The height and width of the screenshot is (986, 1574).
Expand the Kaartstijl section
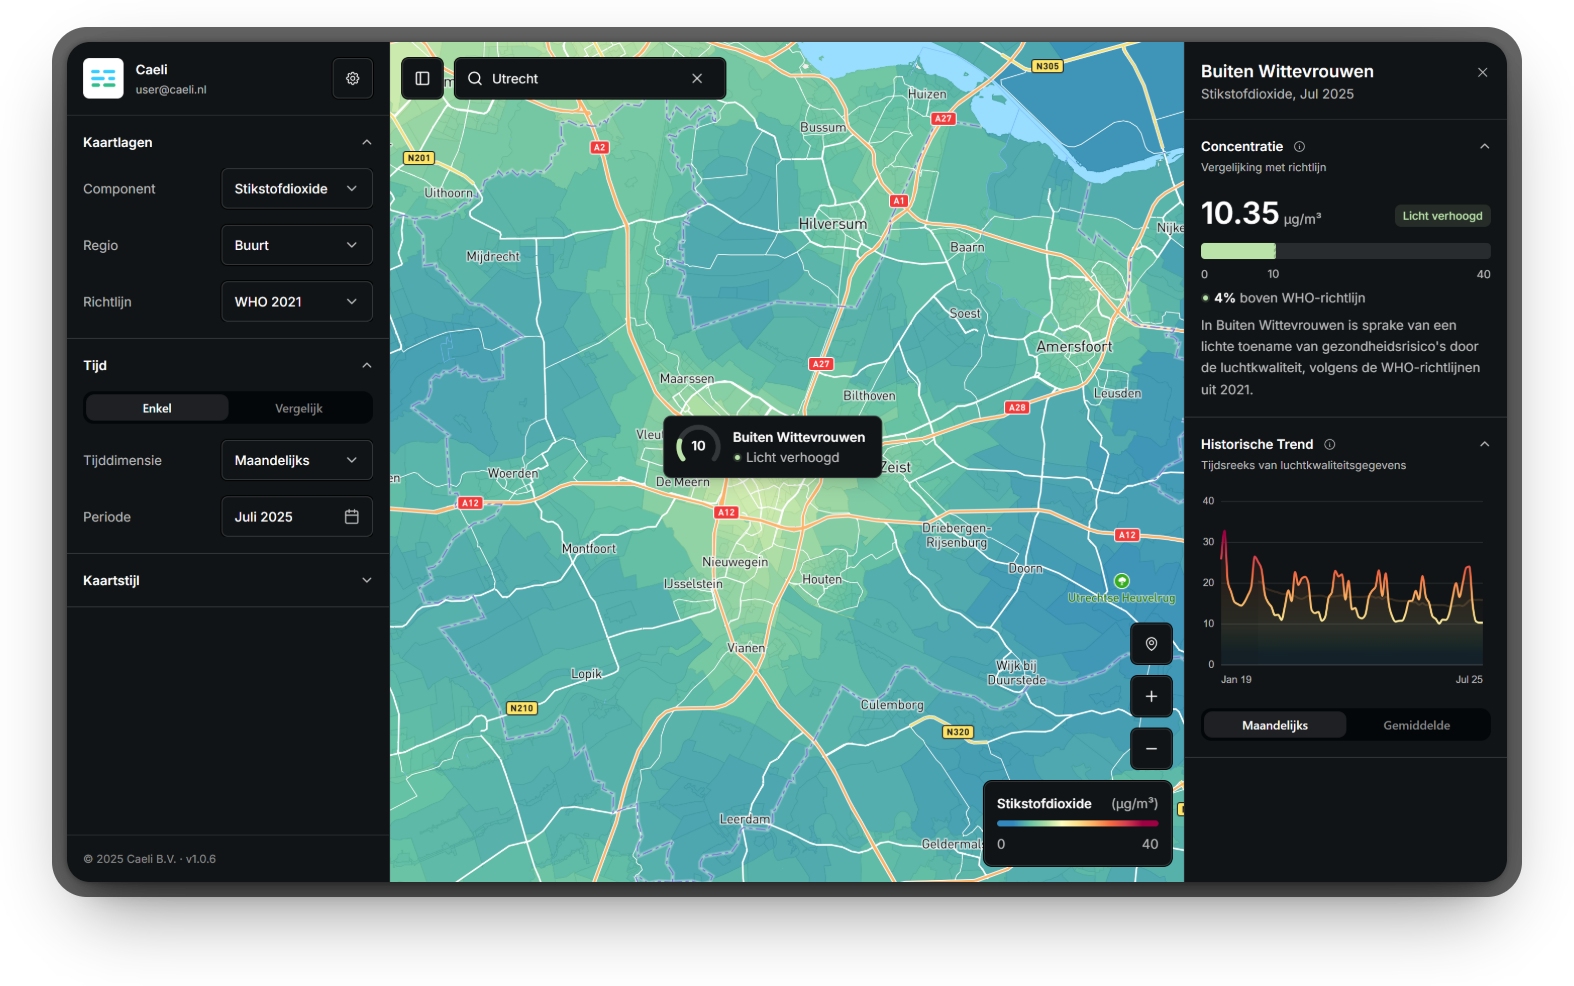pos(228,580)
